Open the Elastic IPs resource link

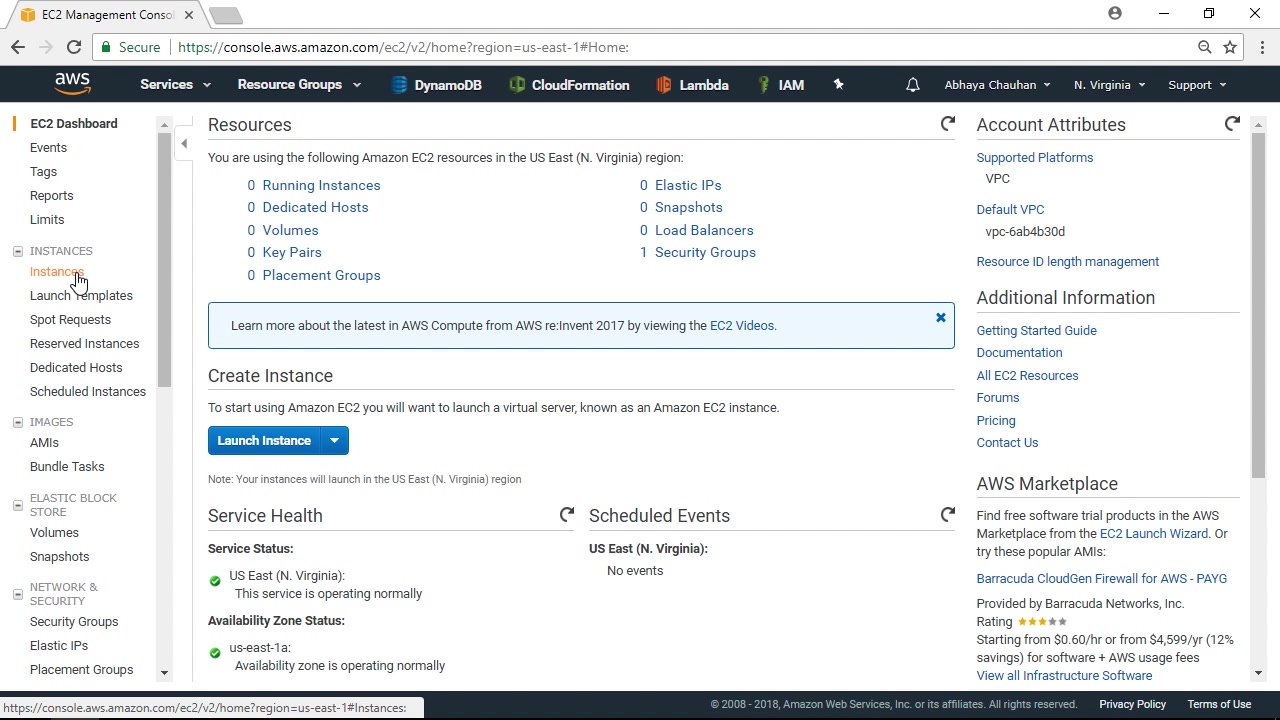(688, 185)
